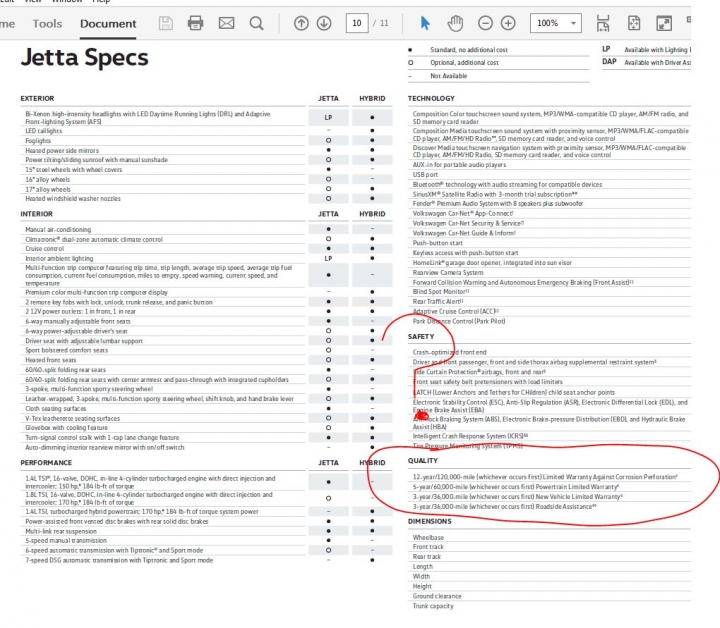Click the 'Foglights' row

tap(207, 140)
